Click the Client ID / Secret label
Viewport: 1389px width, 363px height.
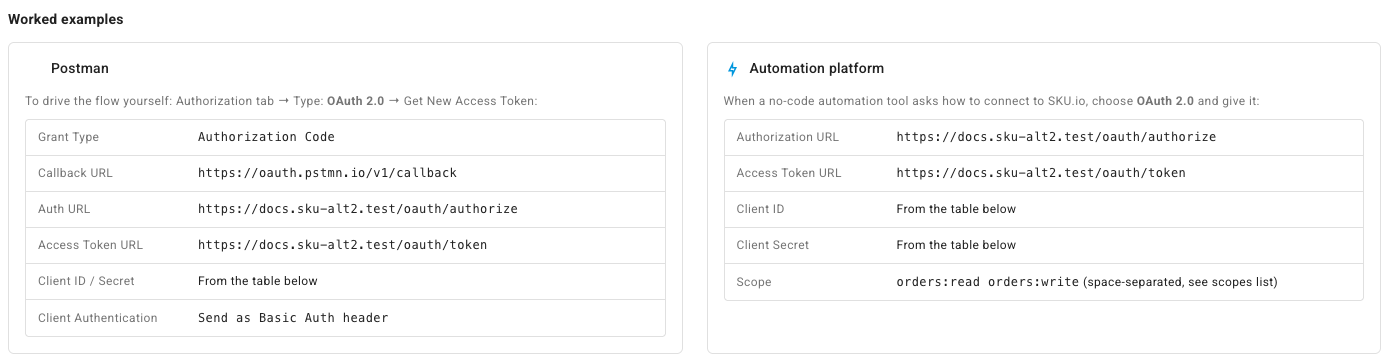(x=85, y=281)
